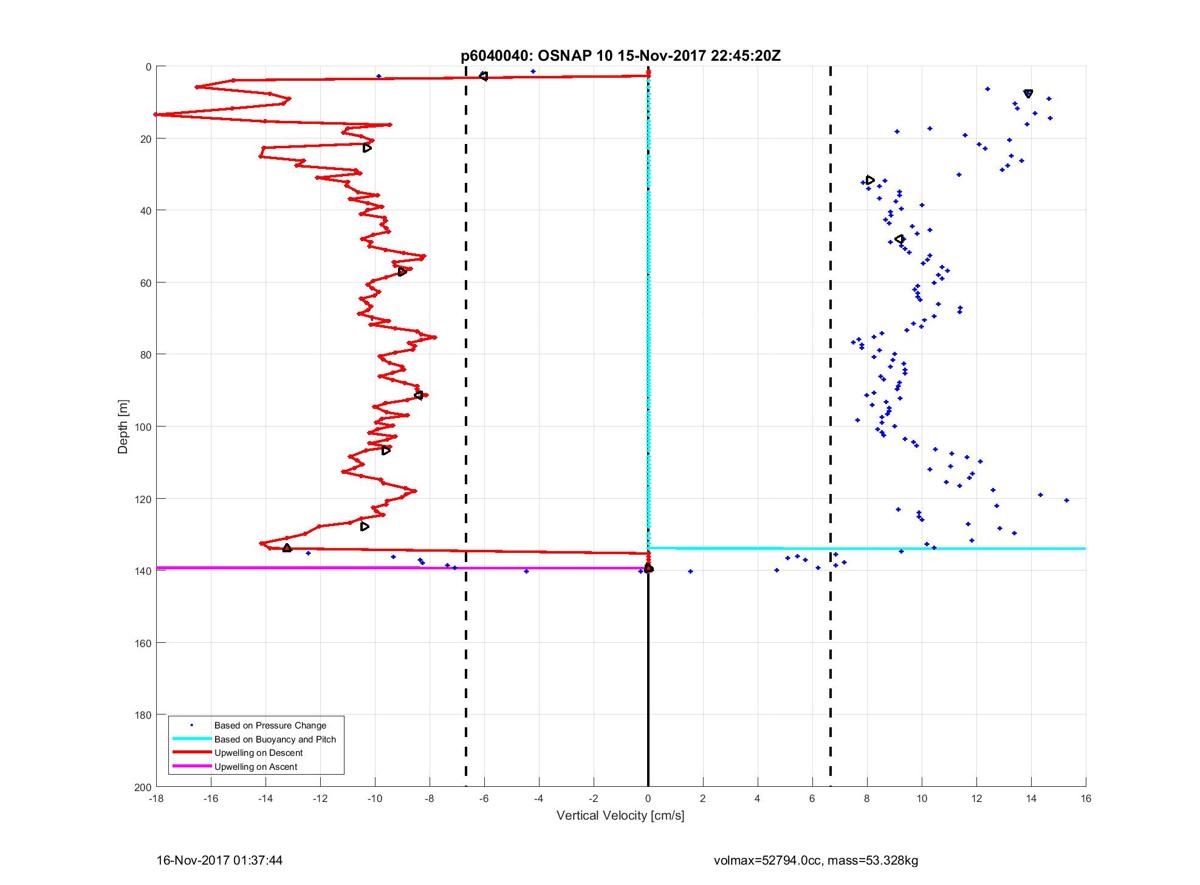Click depth axis tick label 20
Viewport: 1200px width, 885px height.
pyautogui.click(x=144, y=139)
